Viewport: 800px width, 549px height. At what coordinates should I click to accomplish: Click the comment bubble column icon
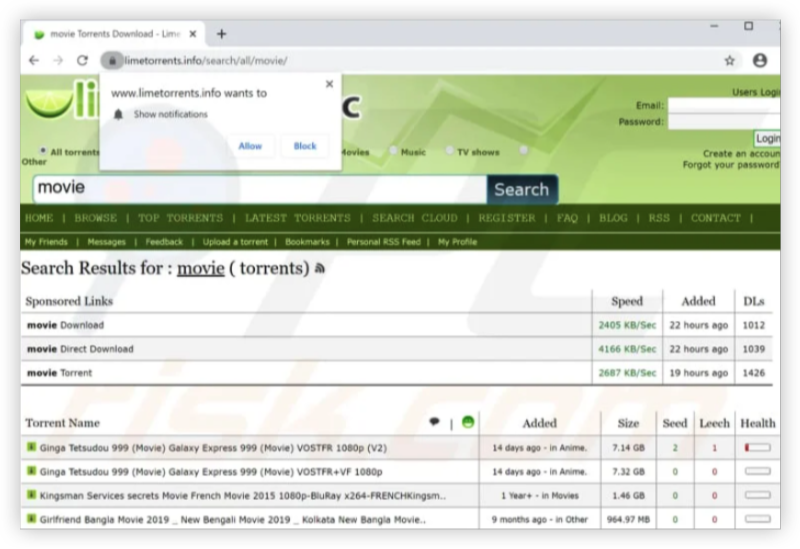point(434,422)
